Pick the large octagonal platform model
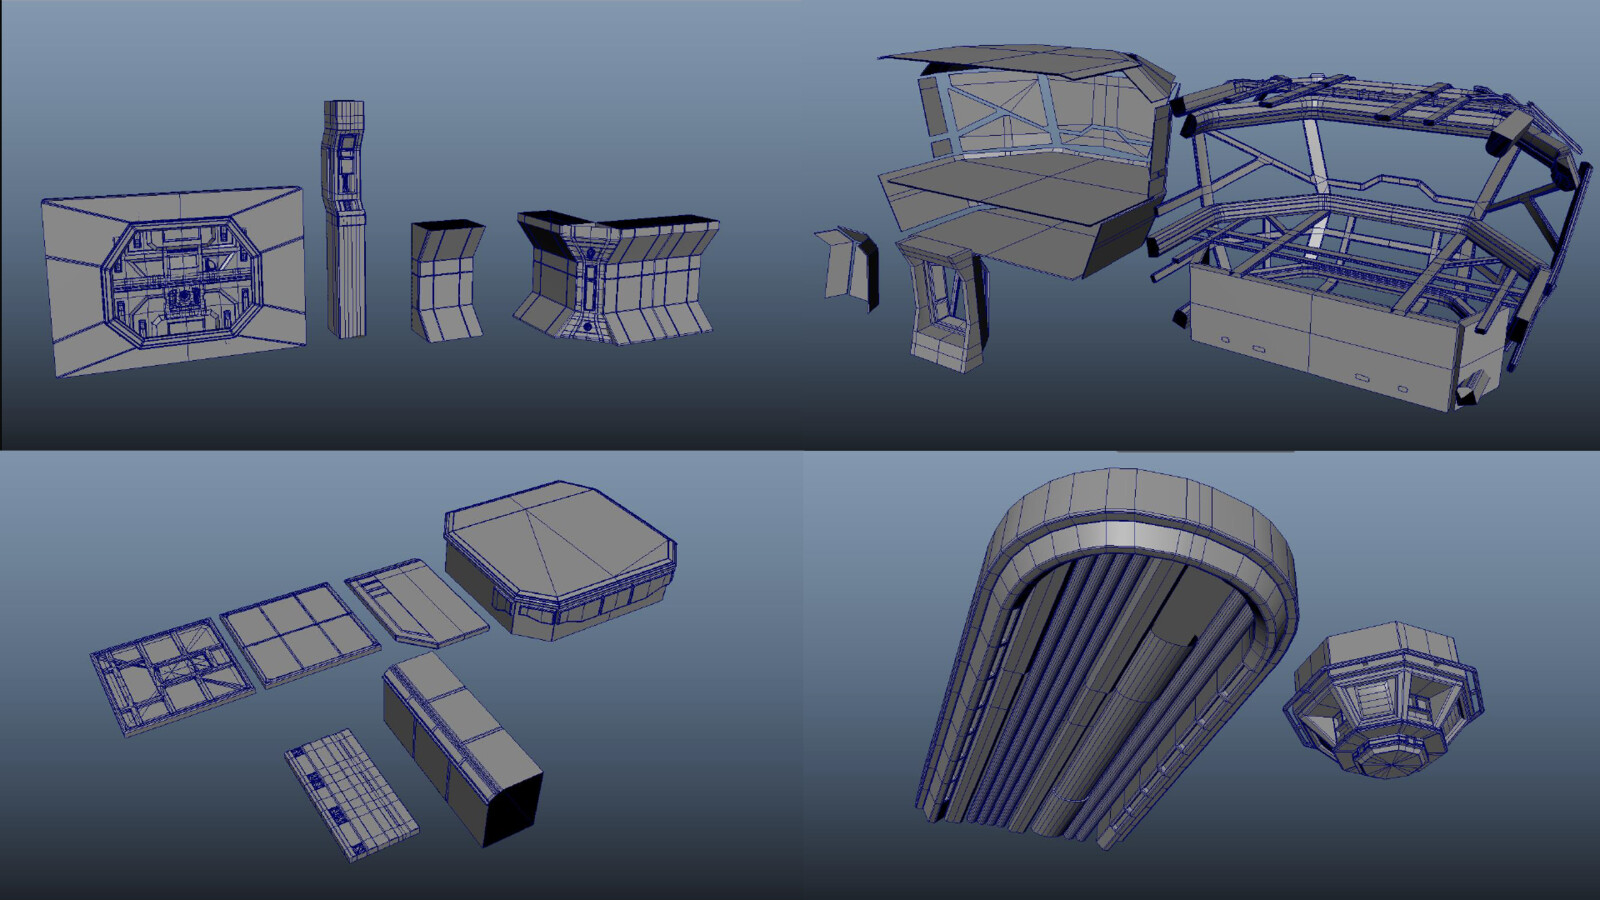The height and width of the screenshot is (900, 1600). 560,561
